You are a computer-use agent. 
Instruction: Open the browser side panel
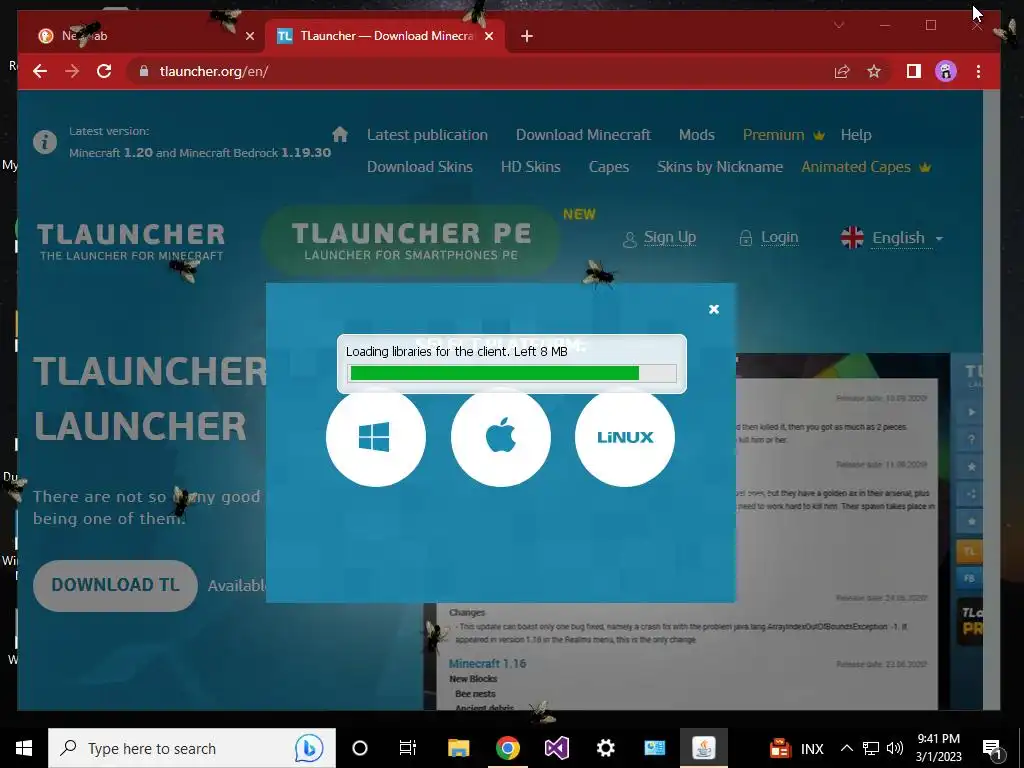[x=914, y=71]
